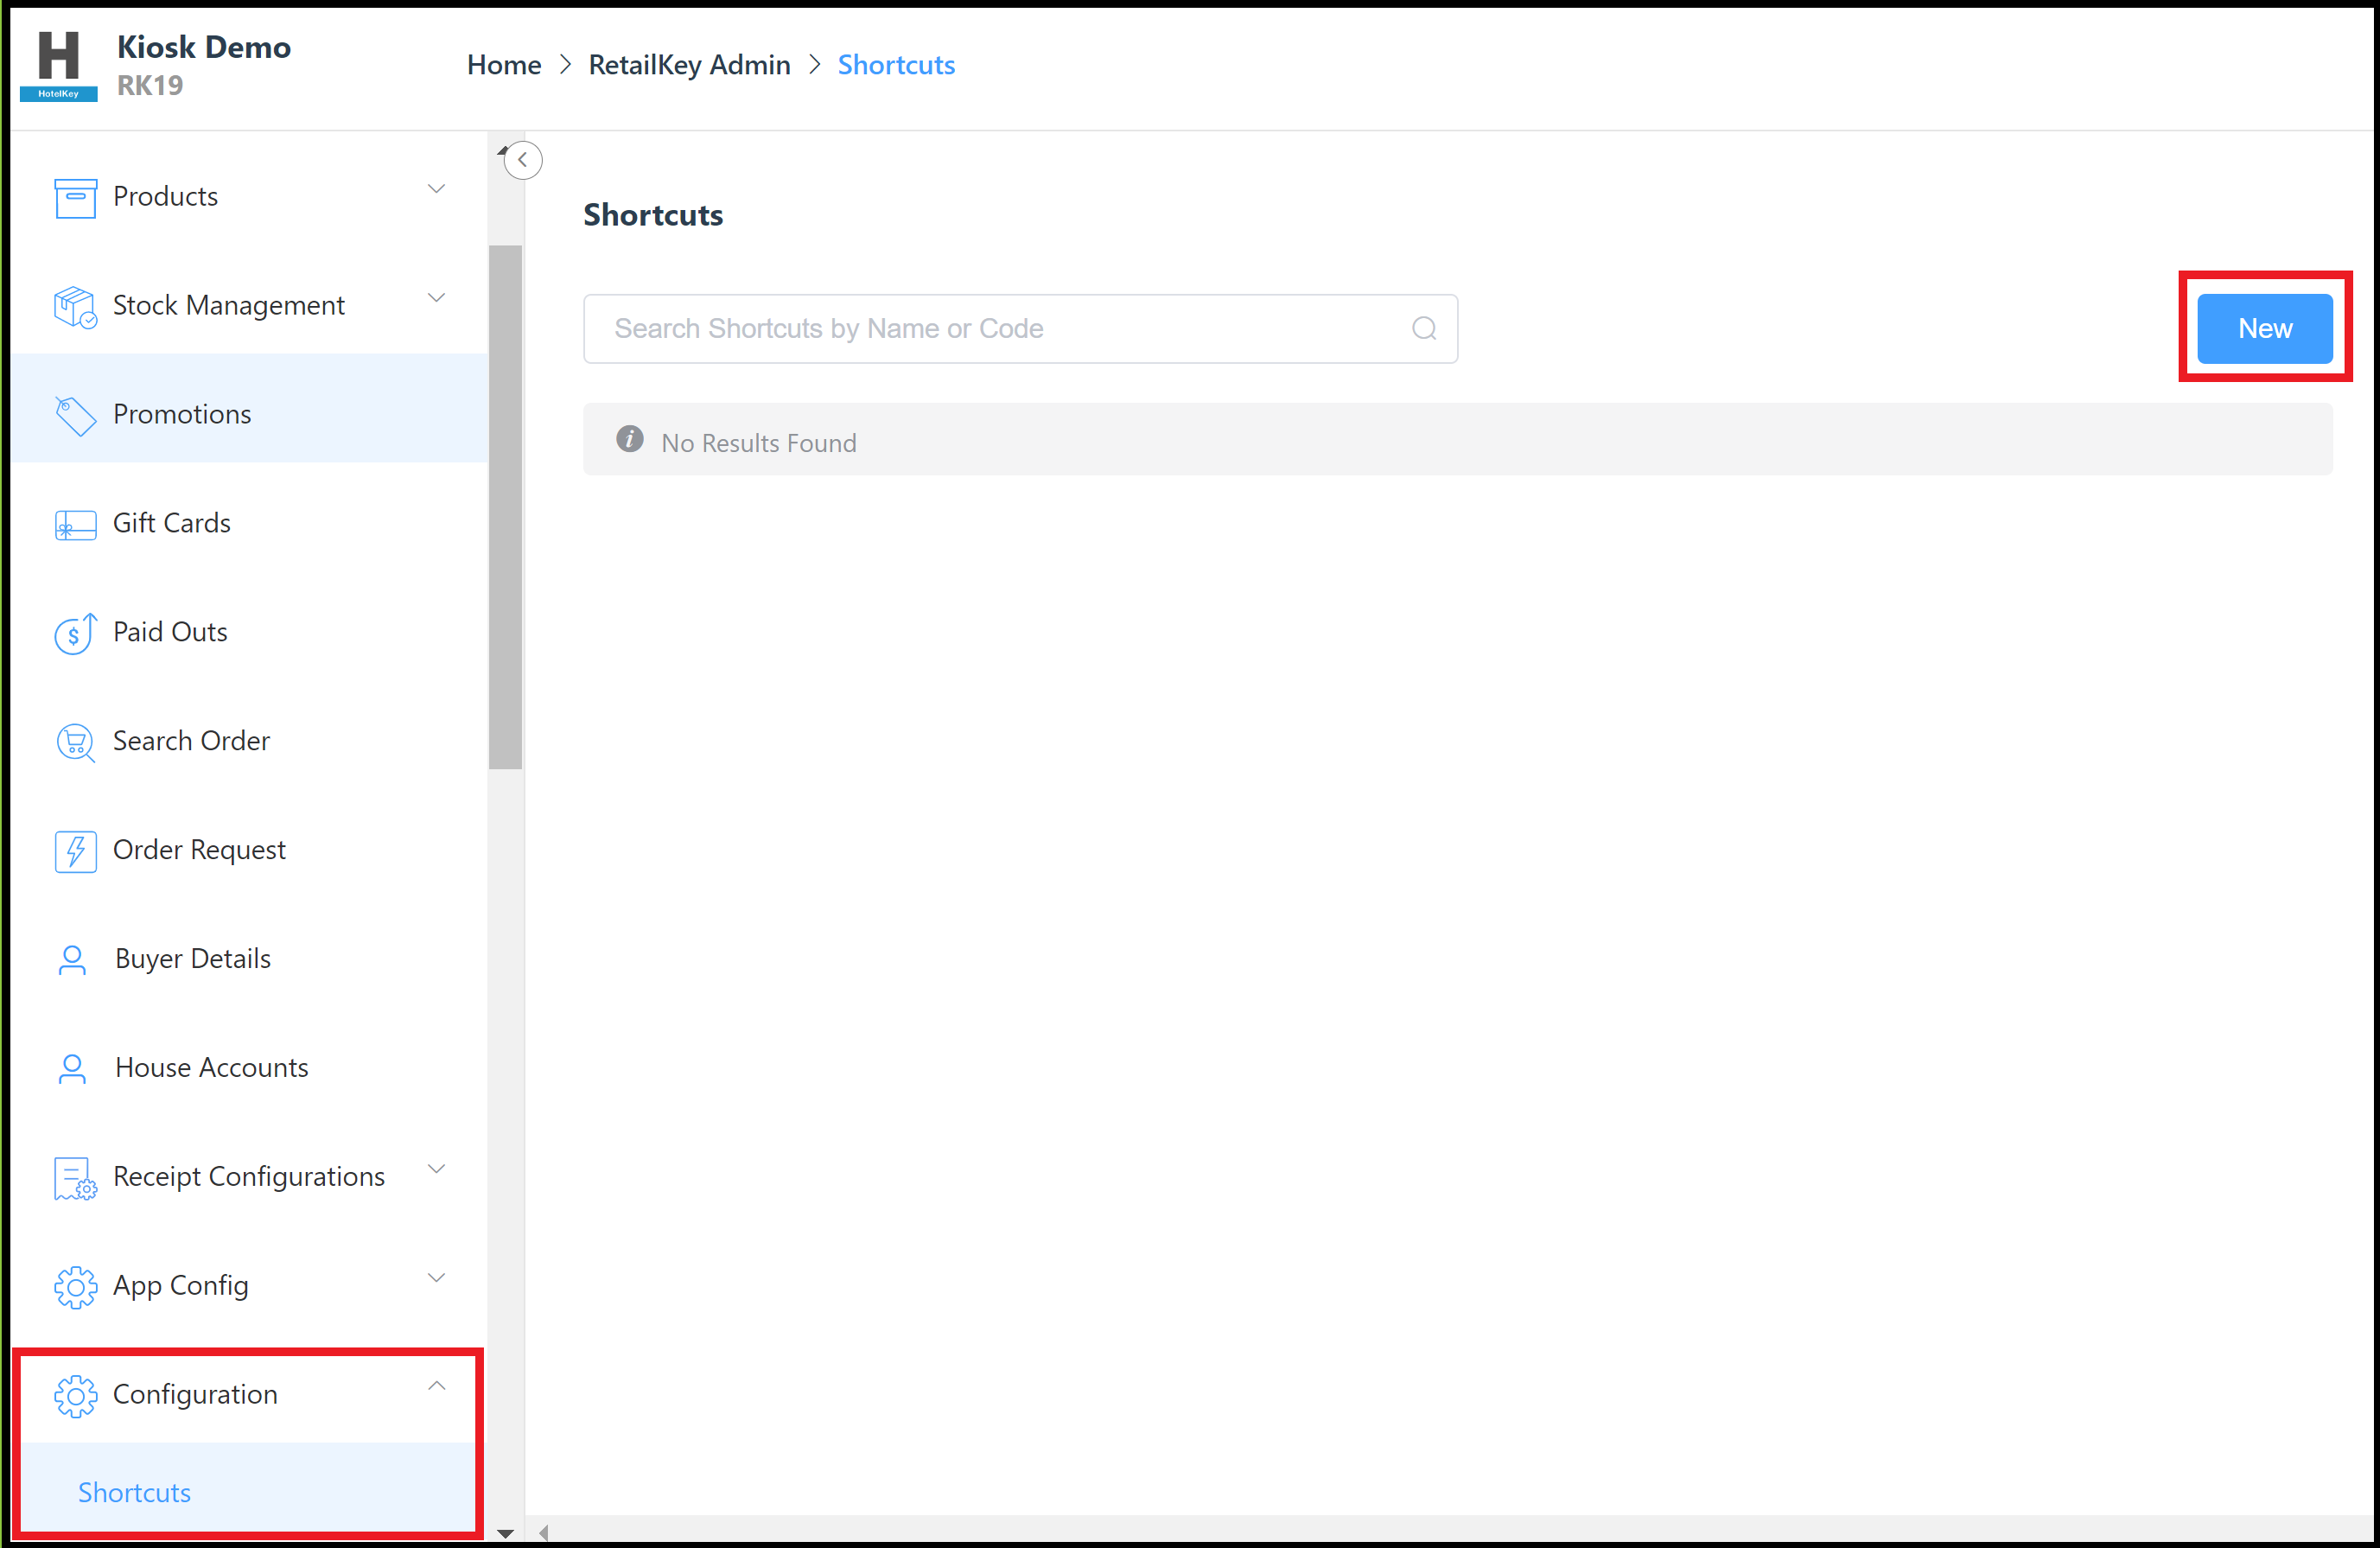
Task: Collapse the sidebar with the arrow button
Action: click(521, 159)
